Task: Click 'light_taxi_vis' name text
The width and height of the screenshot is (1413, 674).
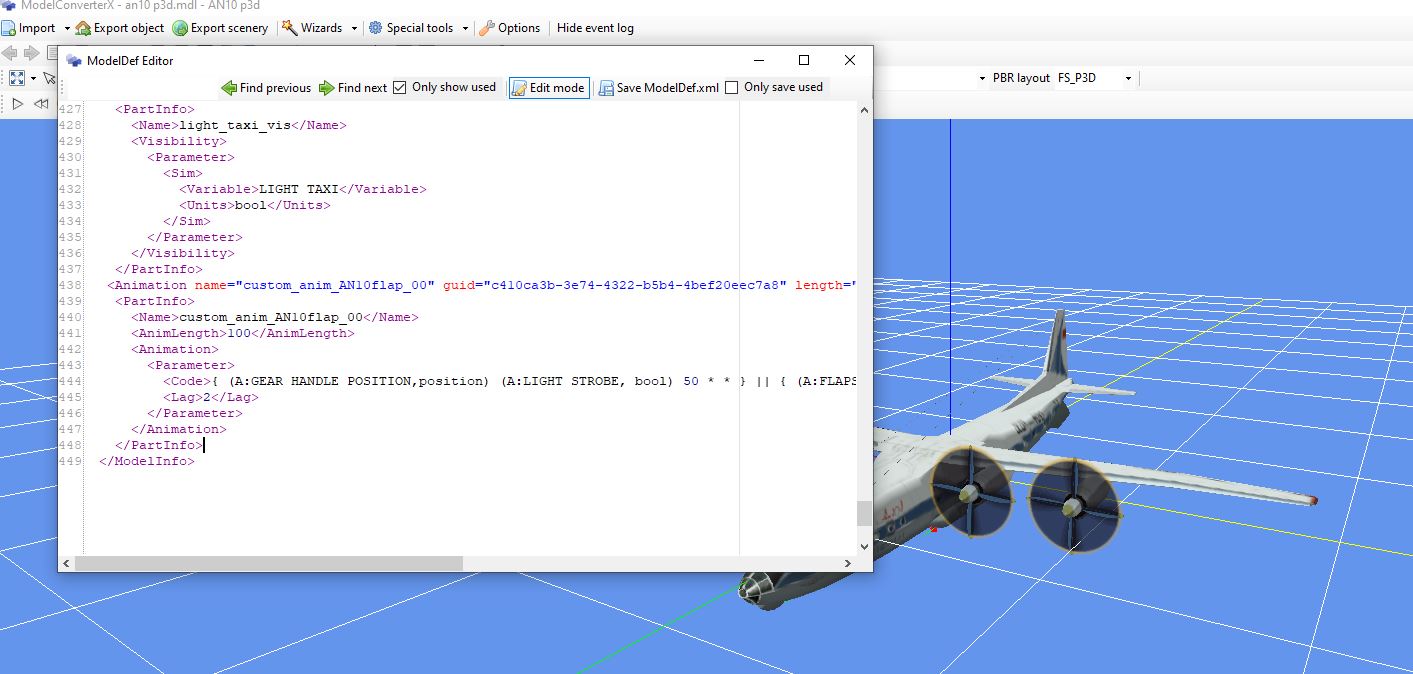Action: click(235, 125)
